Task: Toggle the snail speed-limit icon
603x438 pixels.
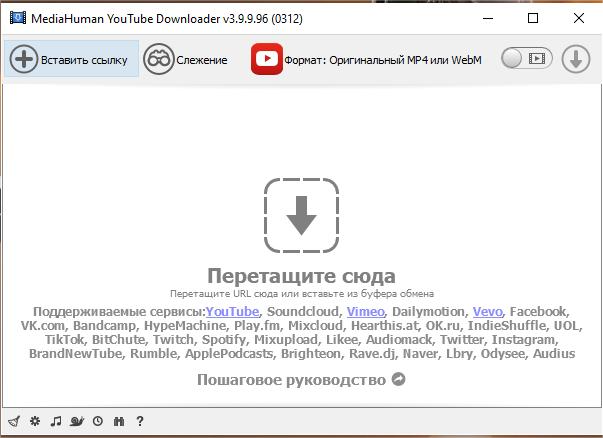Action: coord(77,421)
